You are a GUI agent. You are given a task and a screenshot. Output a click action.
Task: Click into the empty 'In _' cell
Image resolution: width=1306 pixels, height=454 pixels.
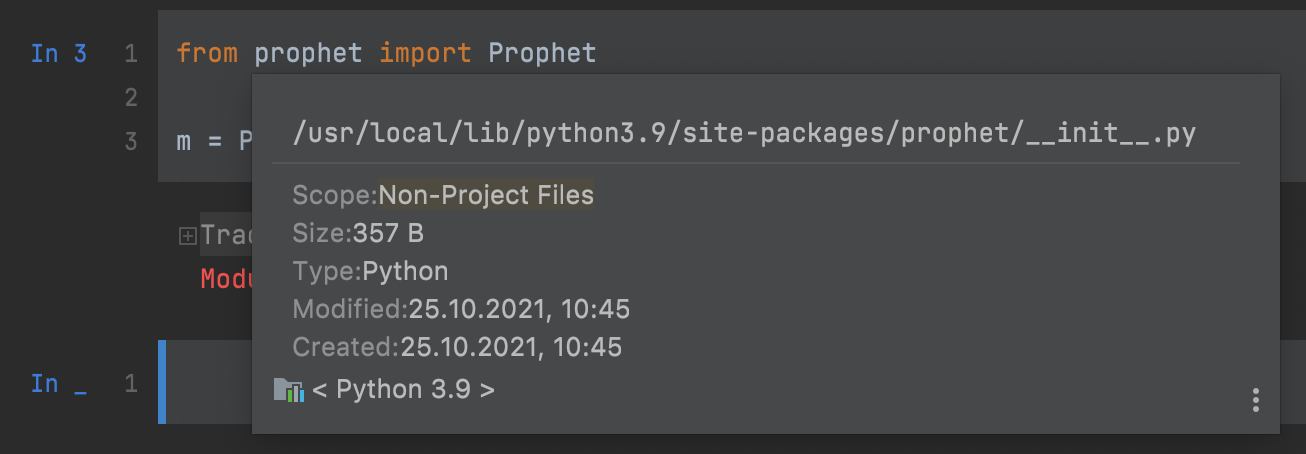click(210, 384)
